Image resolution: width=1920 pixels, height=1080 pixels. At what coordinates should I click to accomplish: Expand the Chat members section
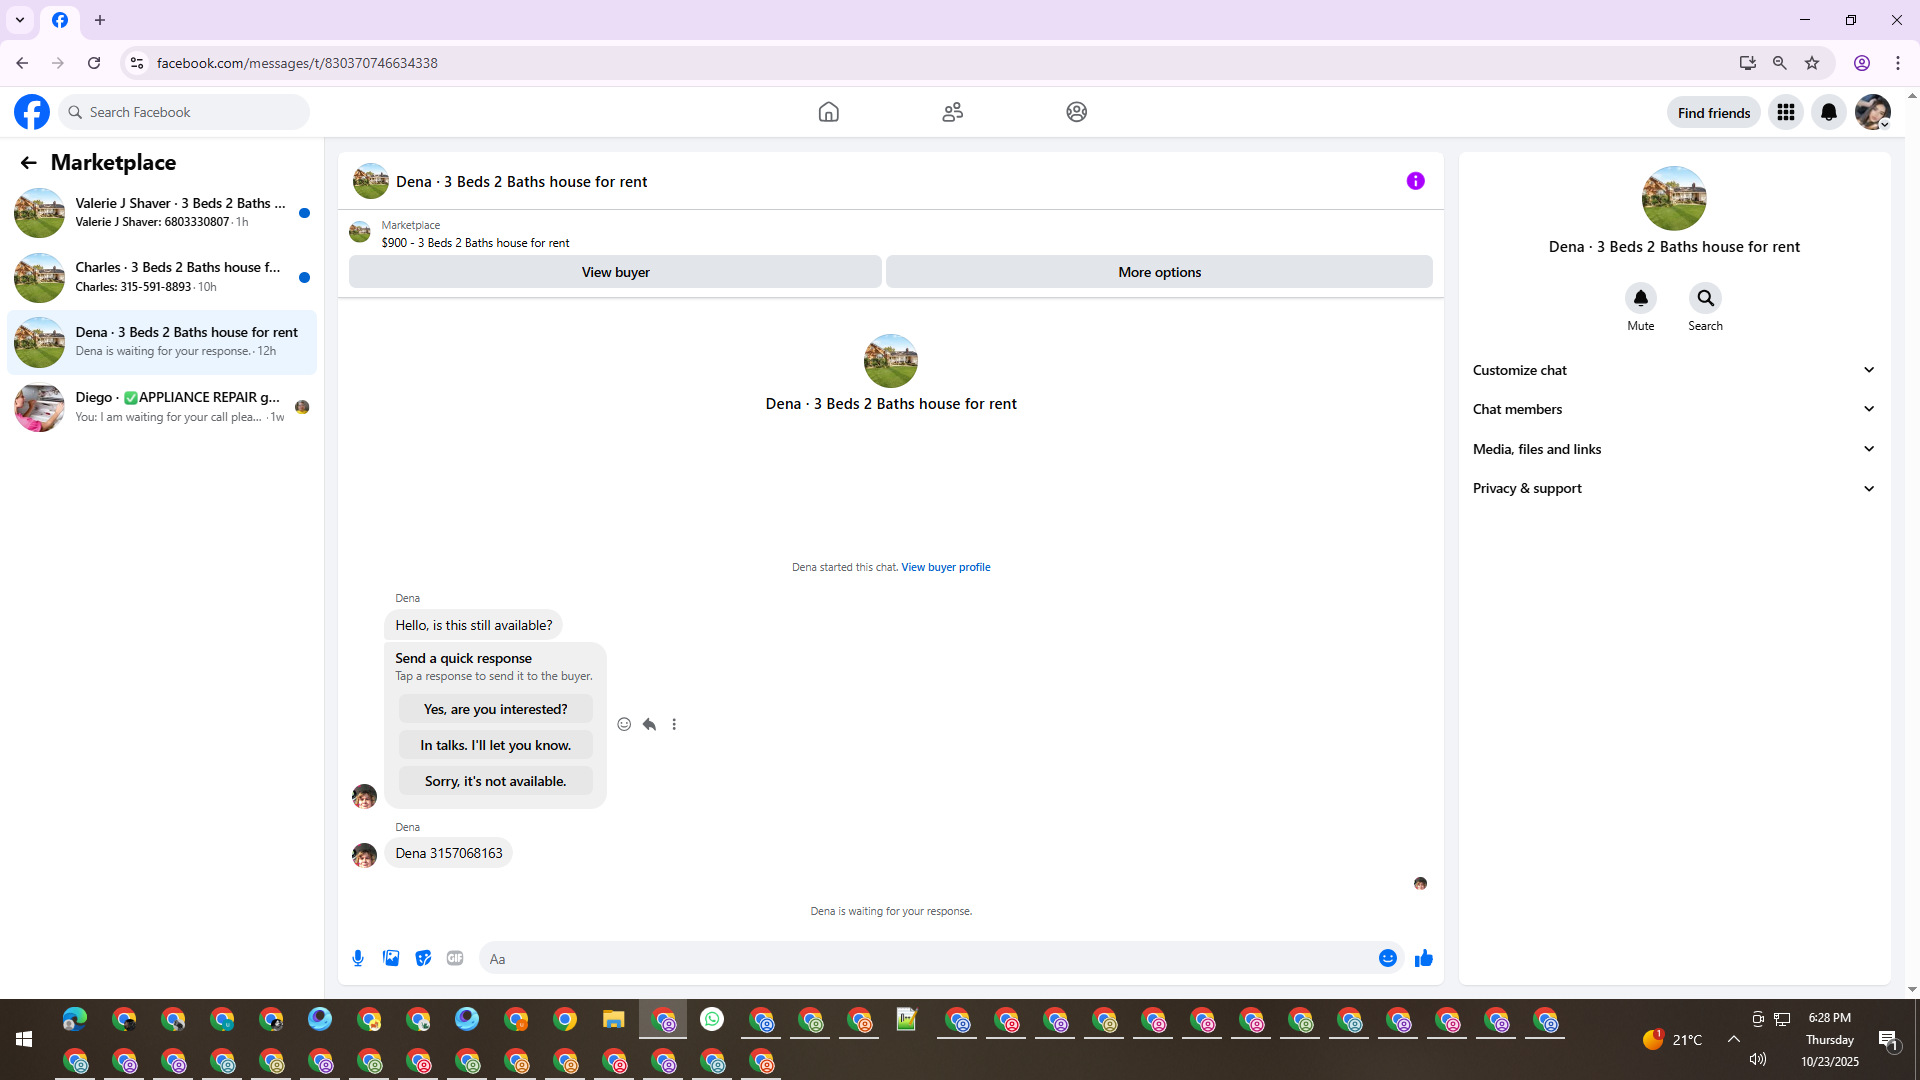tap(1673, 409)
